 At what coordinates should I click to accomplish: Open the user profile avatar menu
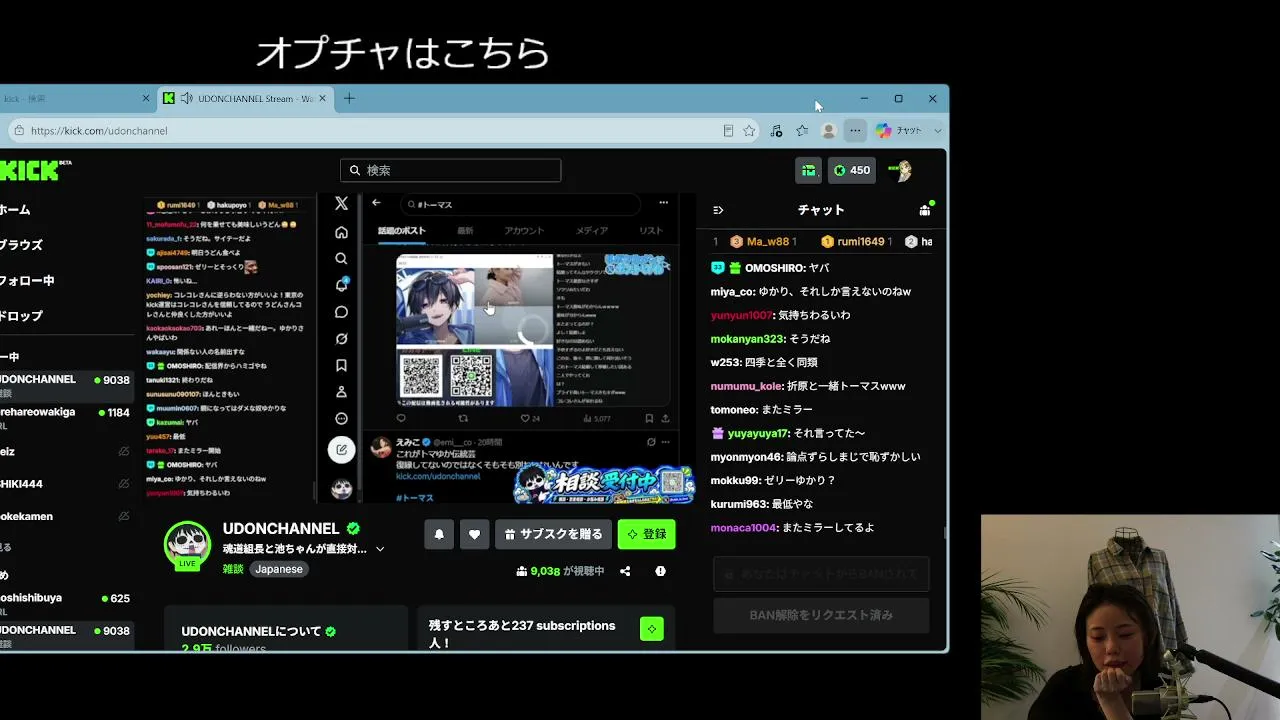pos(900,170)
